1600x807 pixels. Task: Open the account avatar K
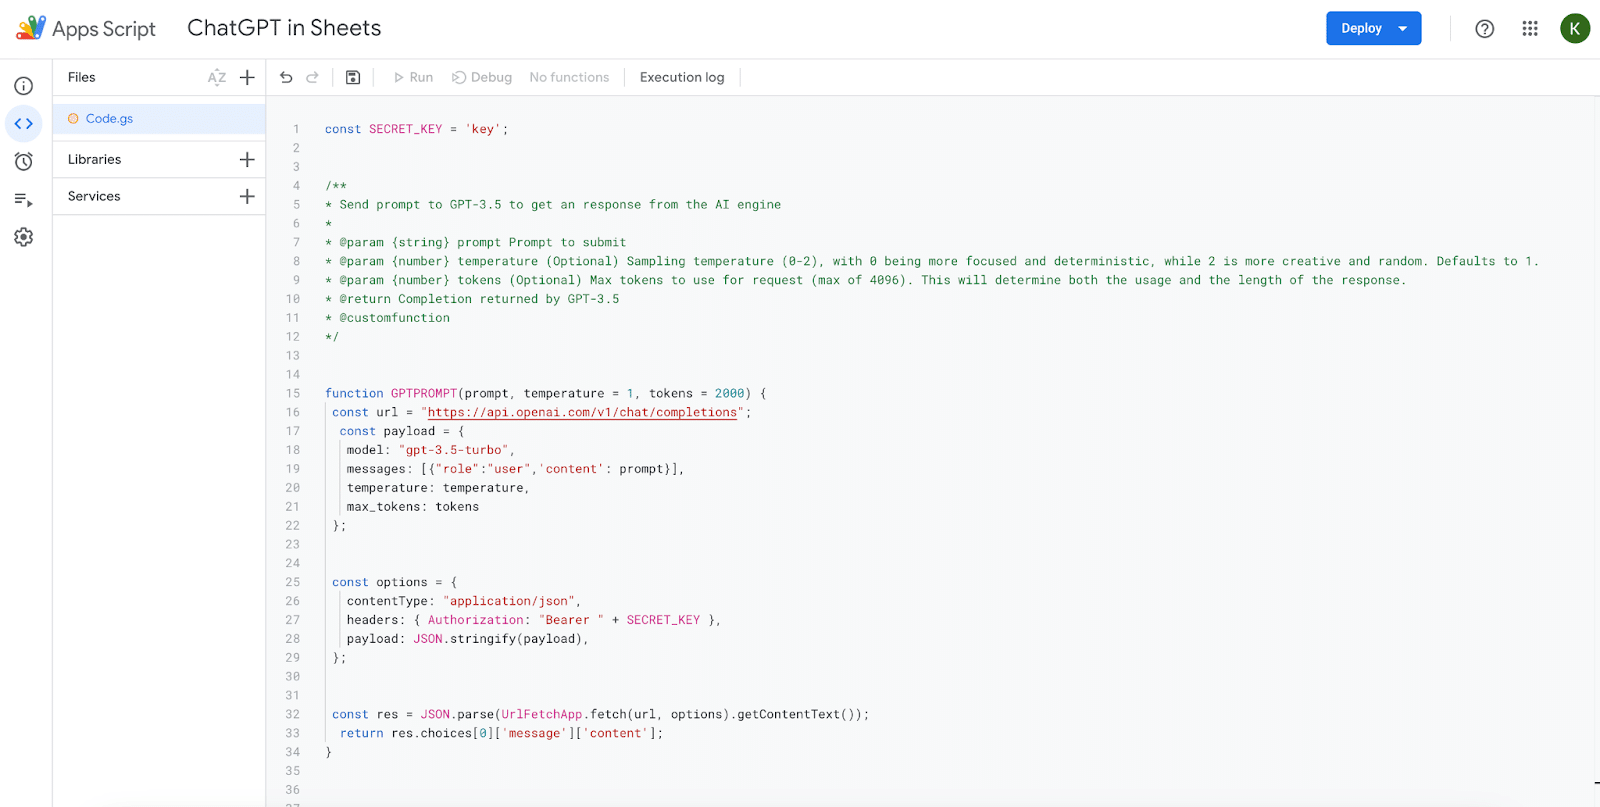pyautogui.click(x=1575, y=28)
